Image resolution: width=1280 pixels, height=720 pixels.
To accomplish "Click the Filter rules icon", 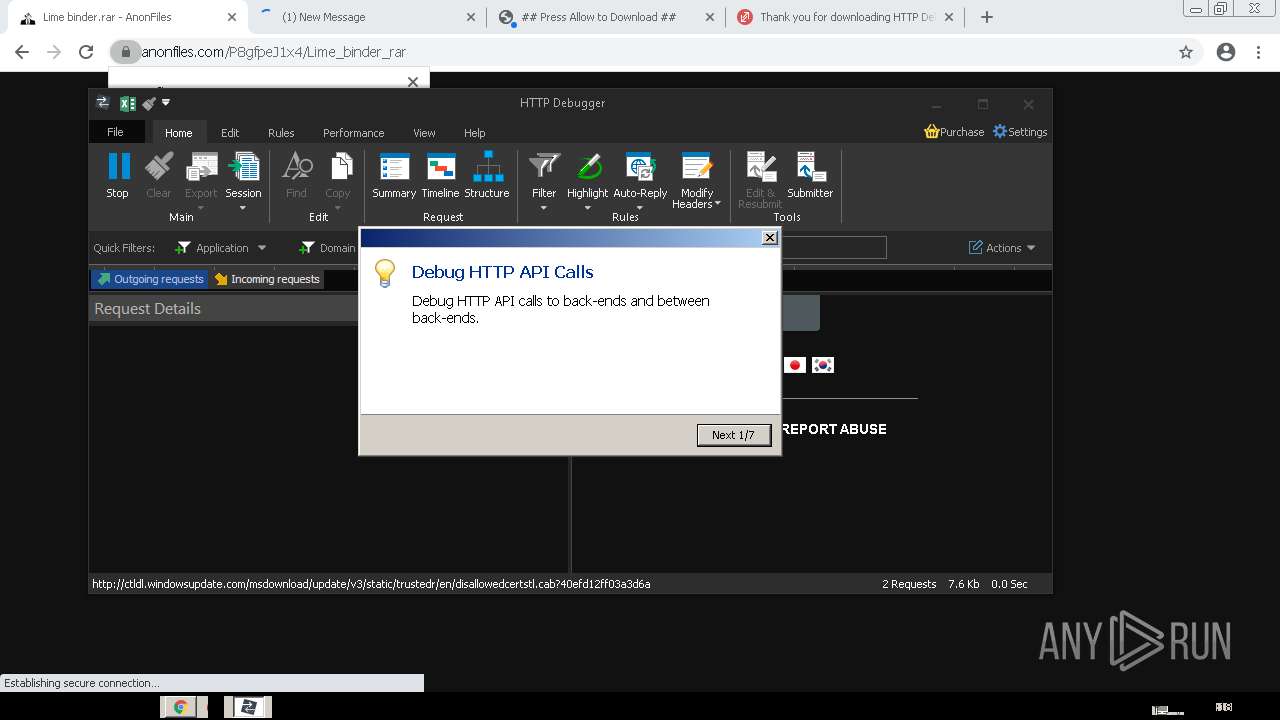I will pos(544,166).
